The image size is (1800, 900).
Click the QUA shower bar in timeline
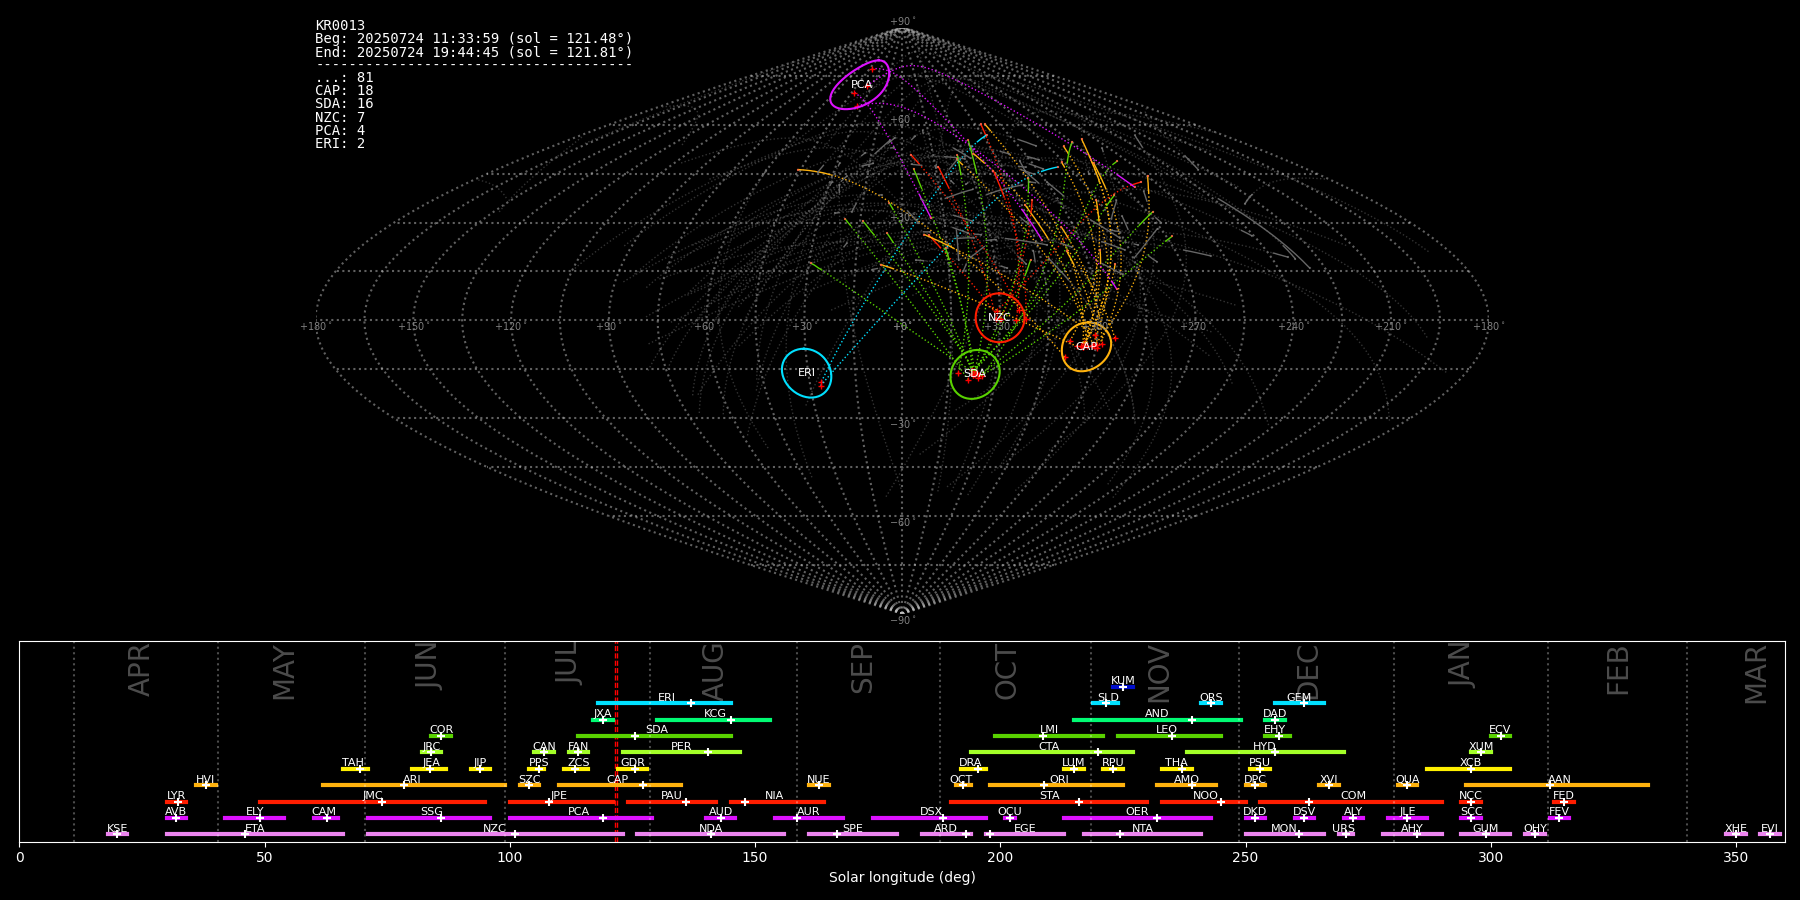[x=1407, y=785]
